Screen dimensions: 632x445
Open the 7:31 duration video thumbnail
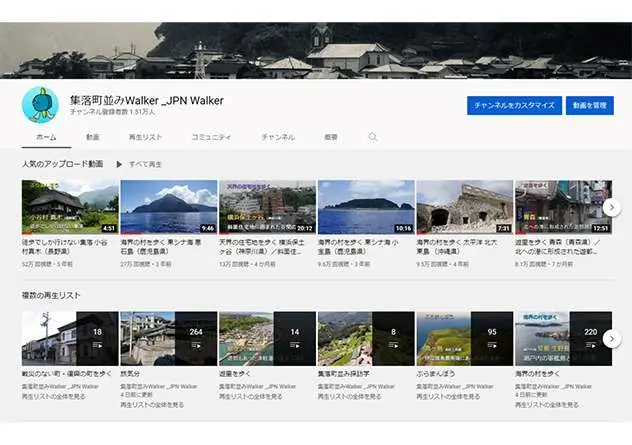464,207
